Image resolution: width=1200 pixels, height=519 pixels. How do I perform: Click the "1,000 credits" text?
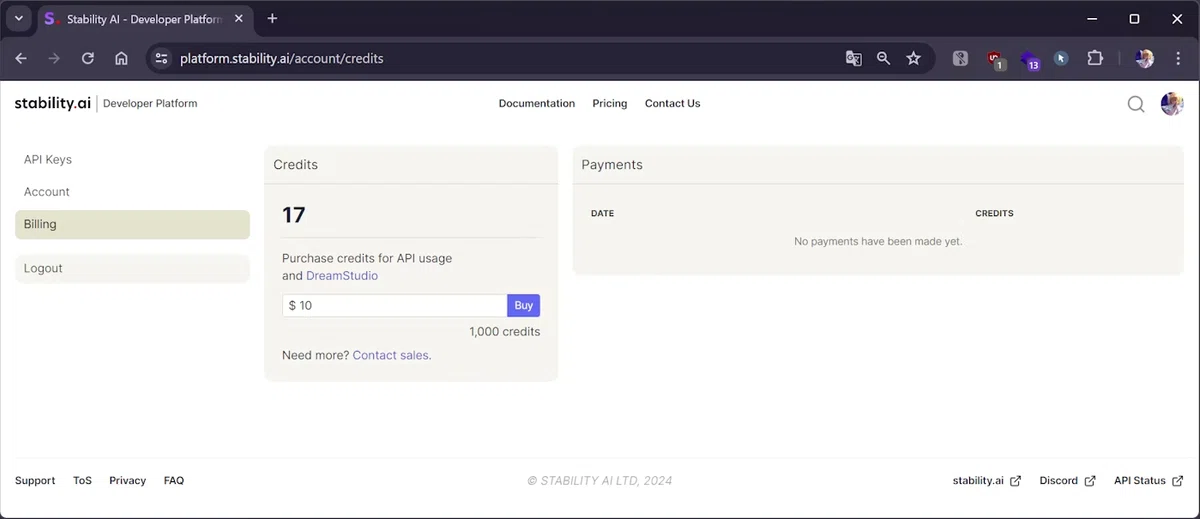point(504,332)
